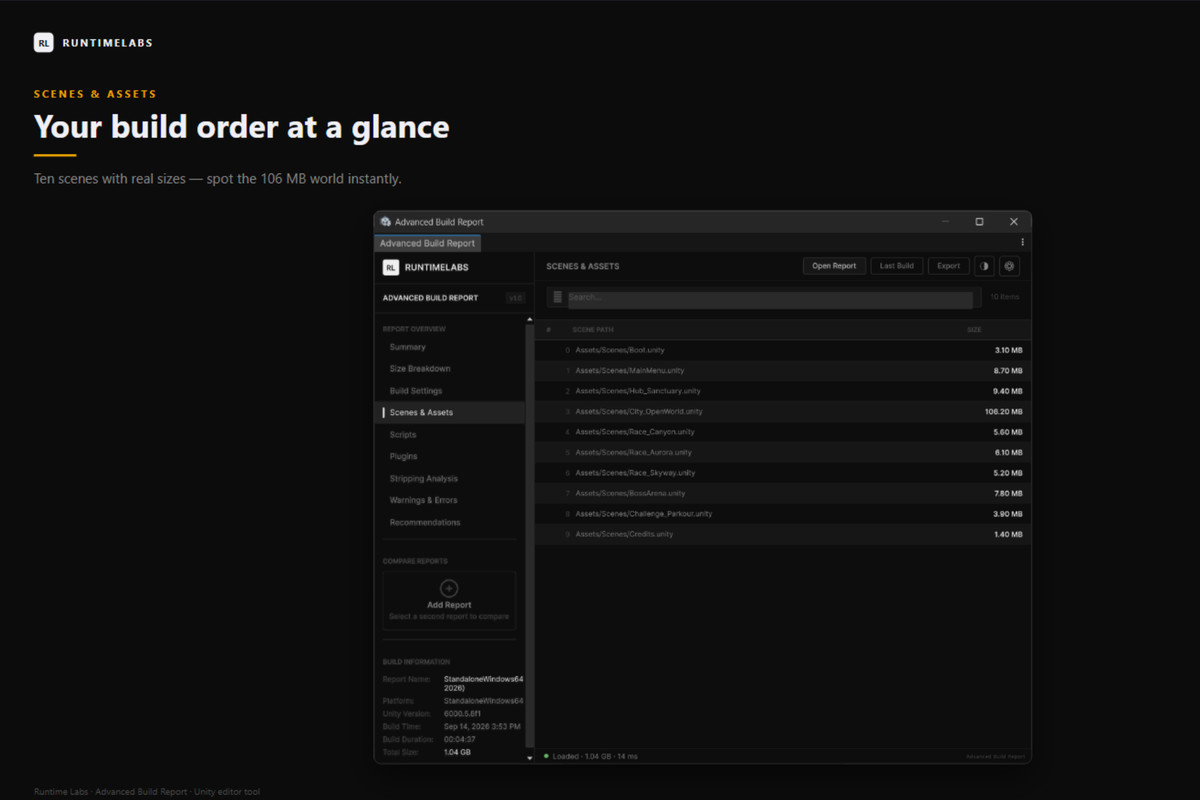Select the Advanced Build Report tab

427,243
